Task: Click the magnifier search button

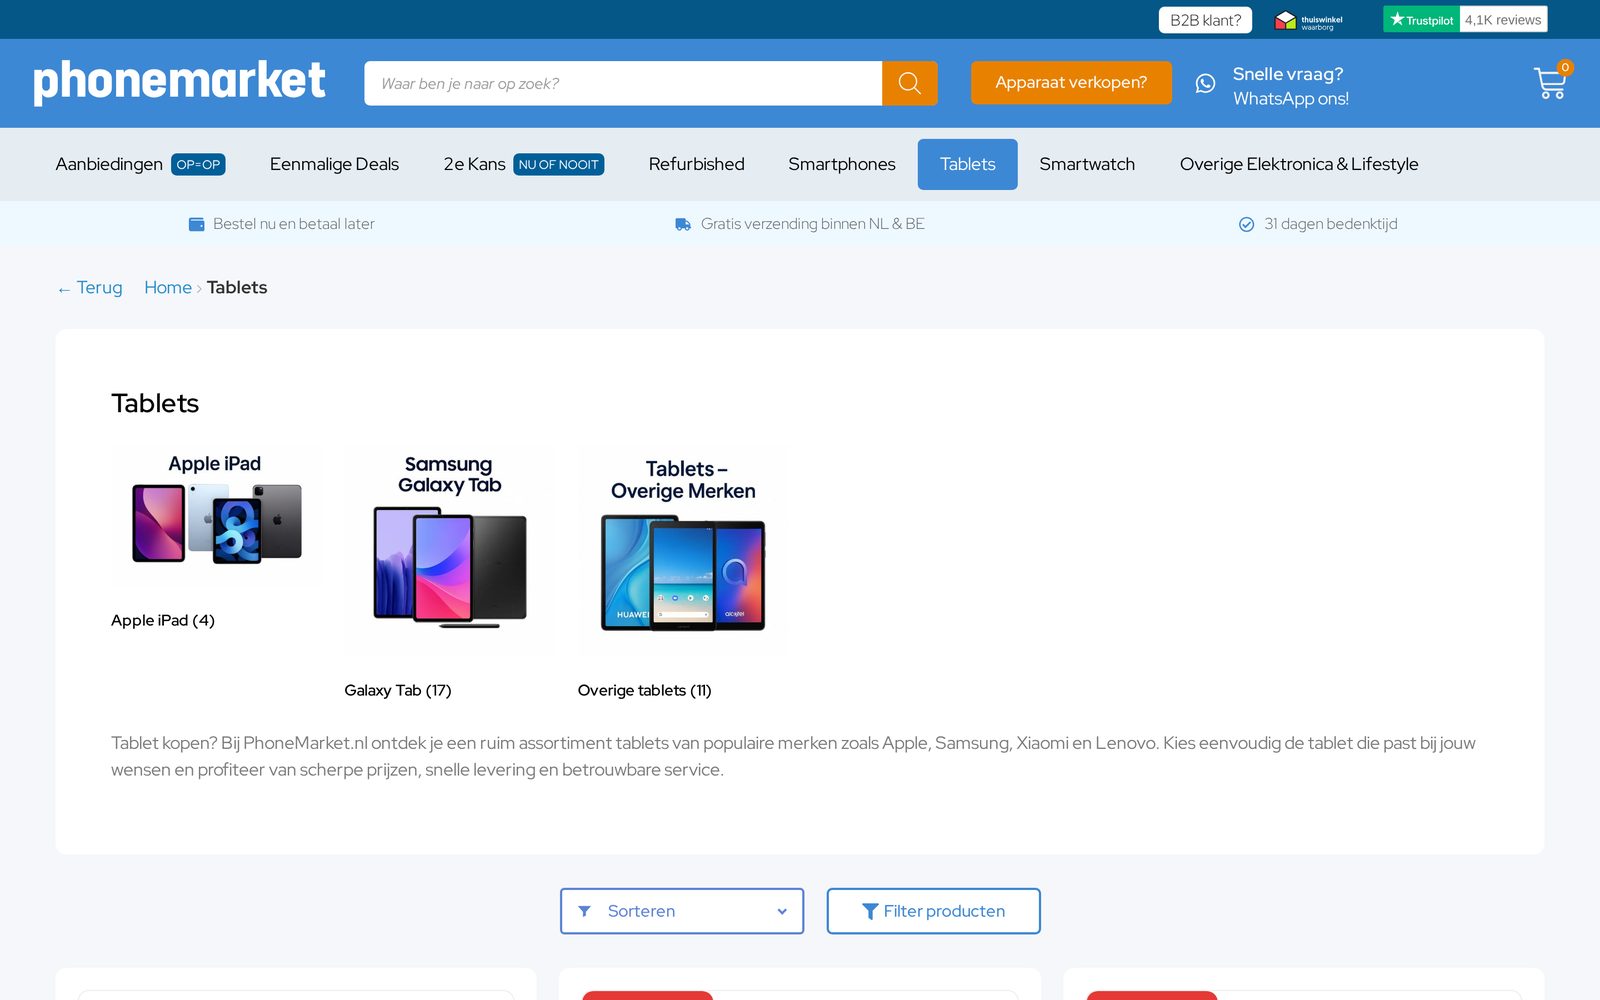Action: click(x=909, y=83)
